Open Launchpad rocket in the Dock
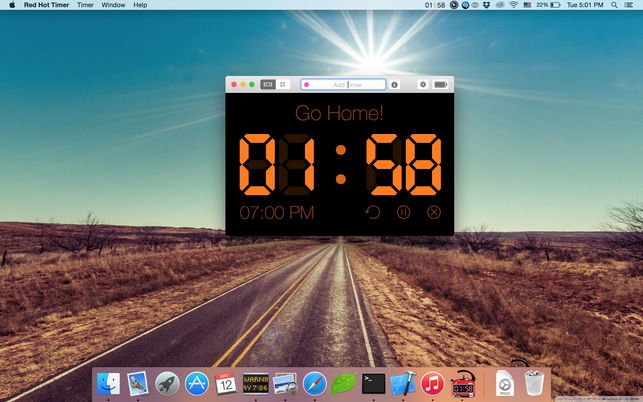Viewport: 643px width, 402px height. pos(167,384)
